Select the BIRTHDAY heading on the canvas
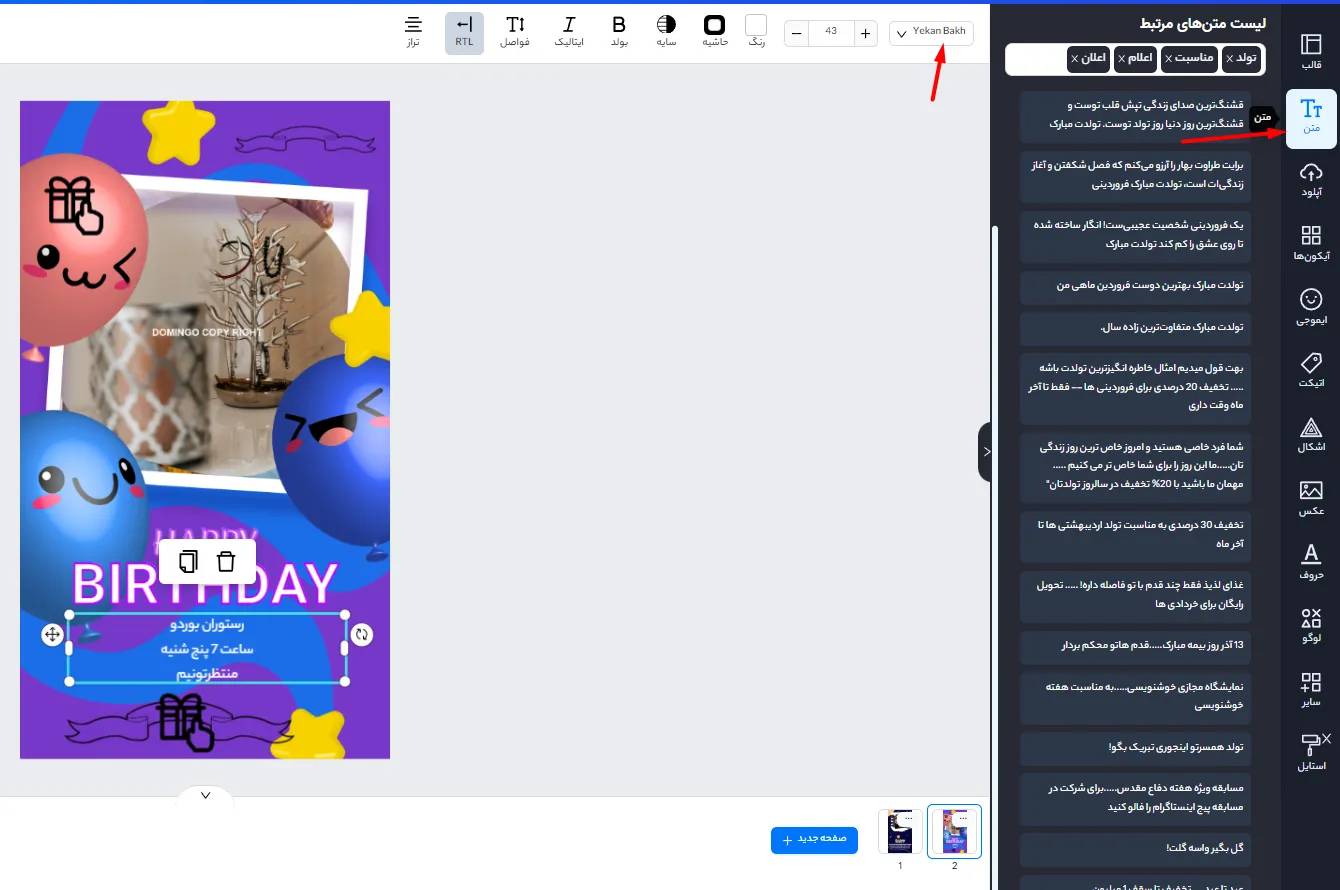The width and height of the screenshot is (1340, 890). pyautogui.click(x=205, y=584)
